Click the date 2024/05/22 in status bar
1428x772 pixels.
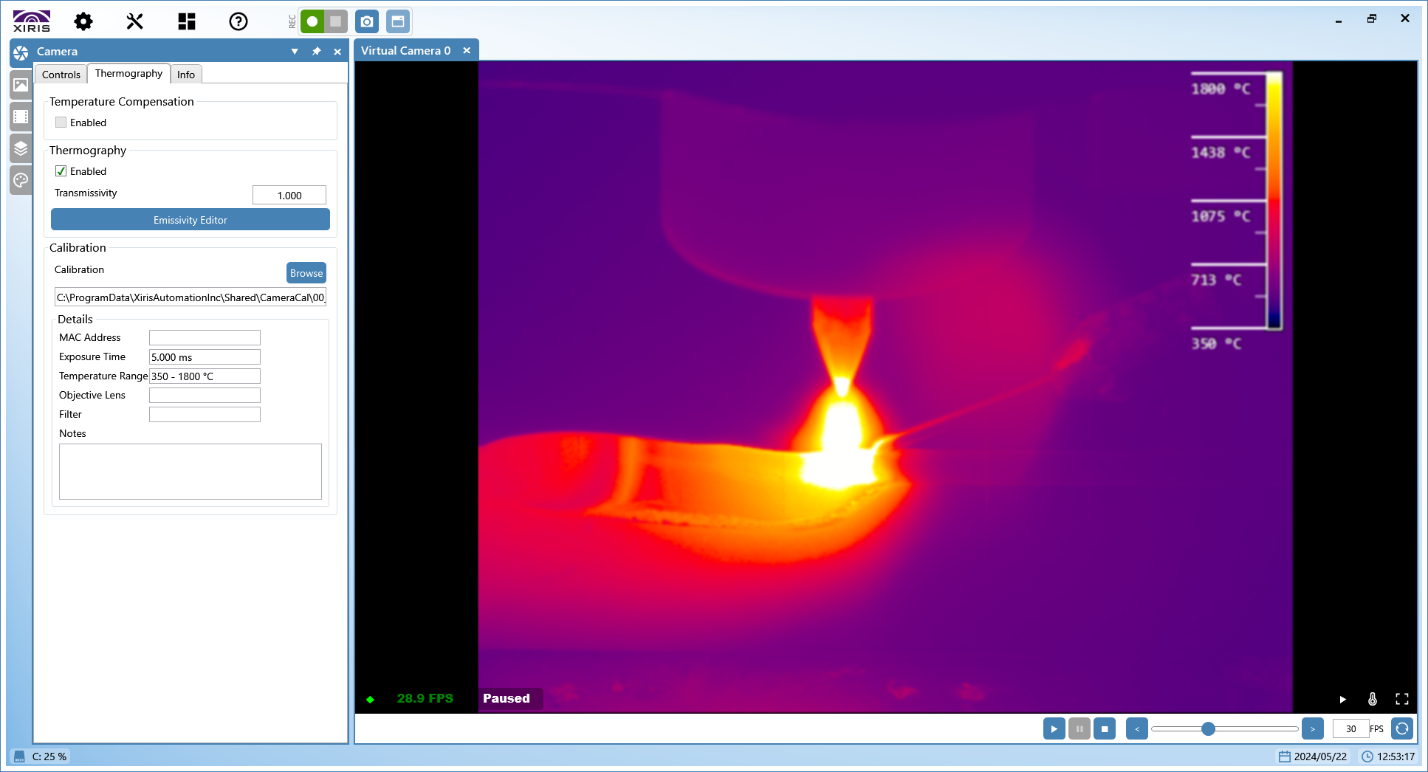coord(1319,756)
